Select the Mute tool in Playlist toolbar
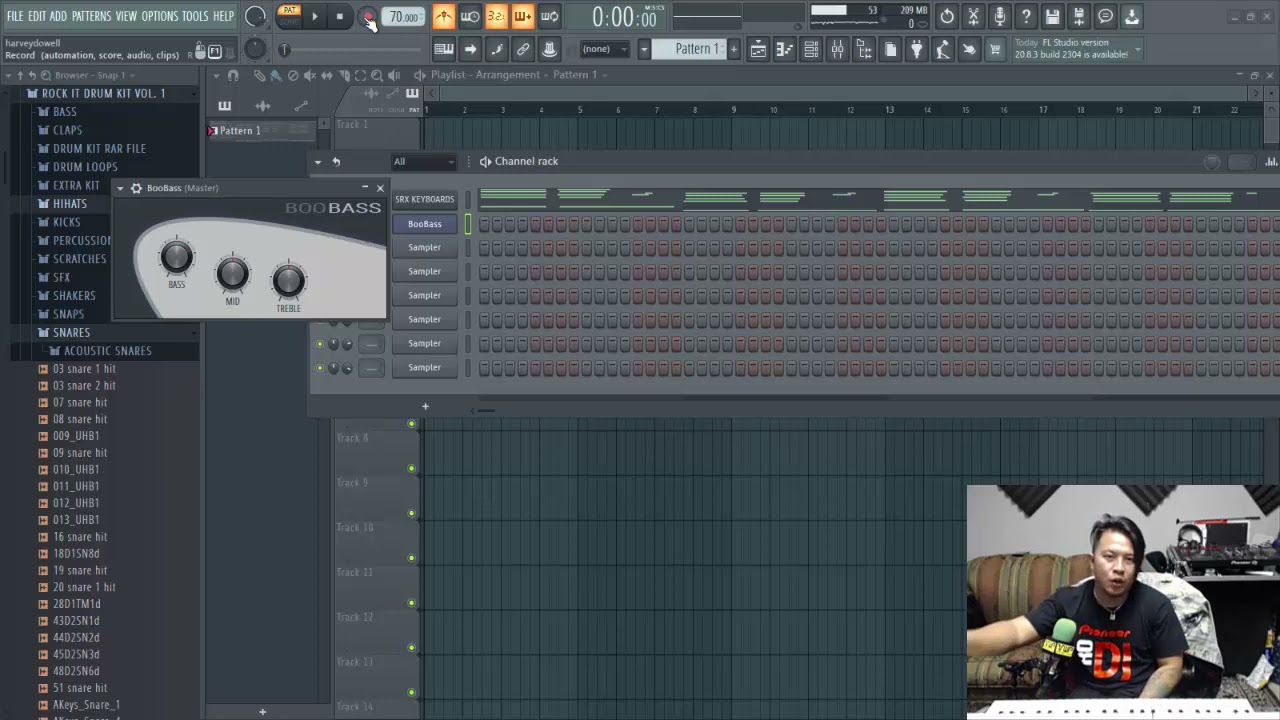Screen dimensions: 1280x720 pyautogui.click(x=310, y=75)
